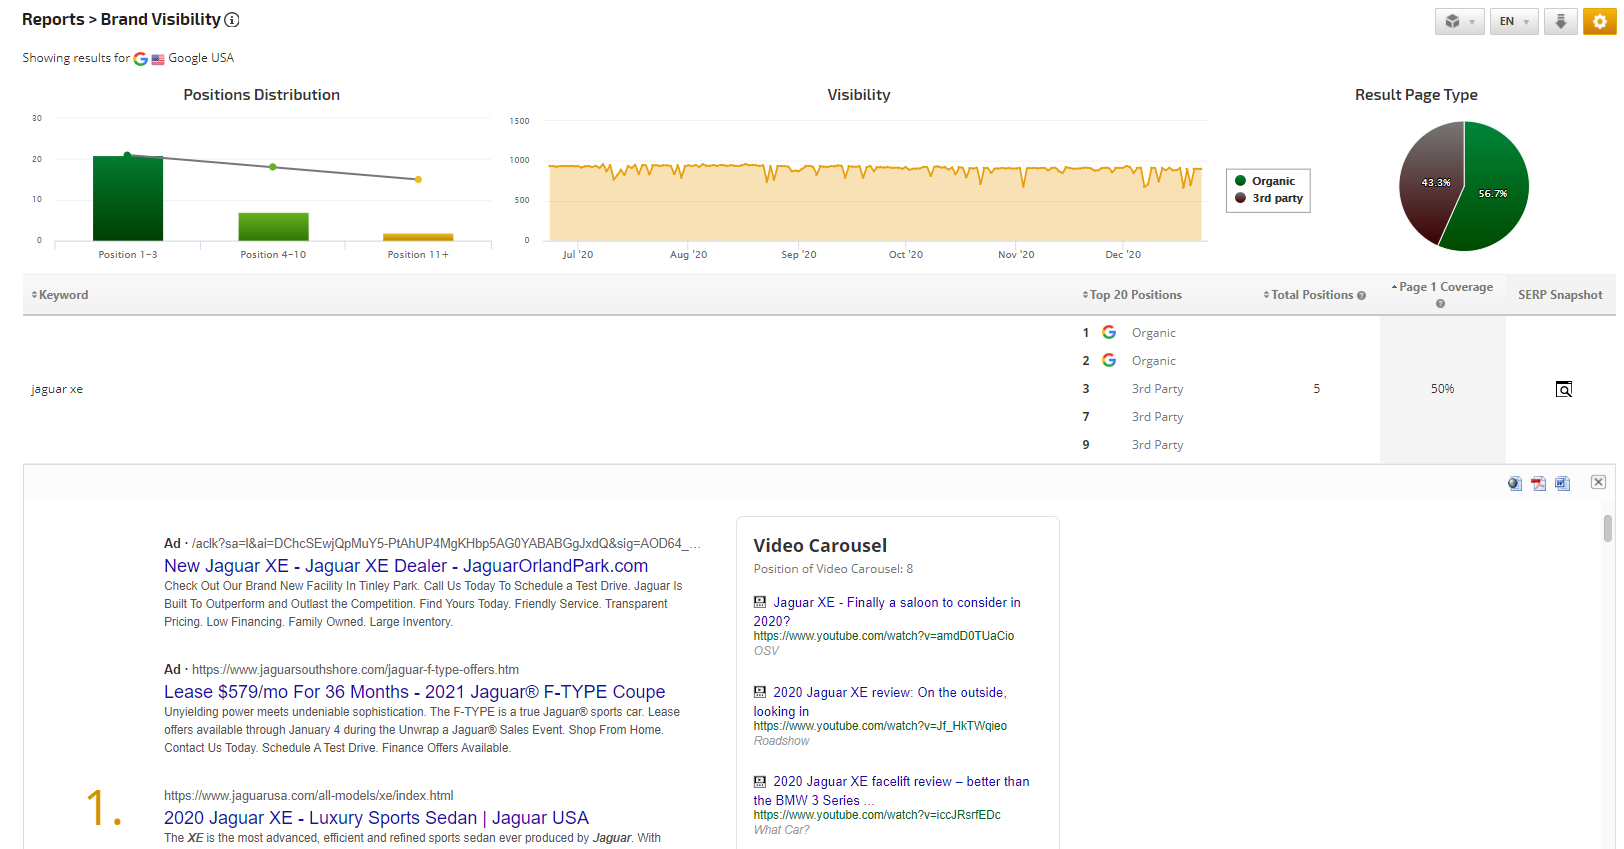Click the download arrow button
The image size is (1624, 849).
(1560, 21)
